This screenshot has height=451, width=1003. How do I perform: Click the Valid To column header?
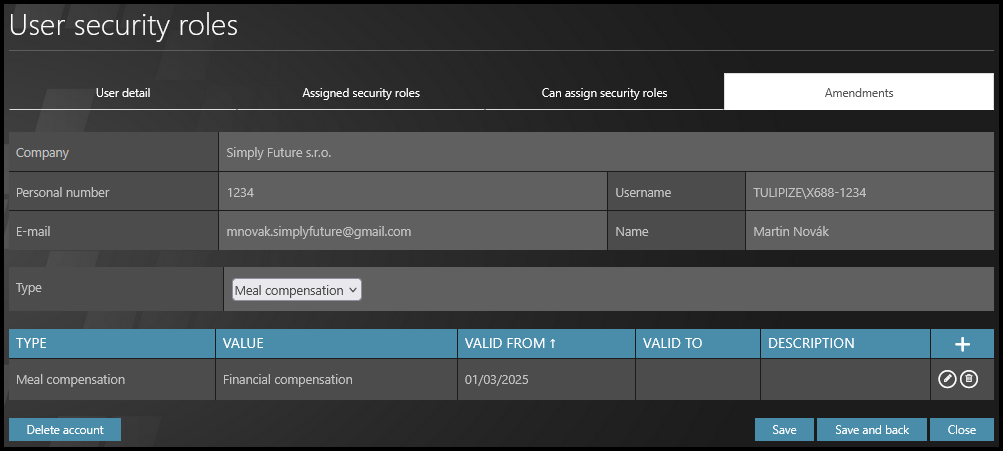tap(672, 343)
